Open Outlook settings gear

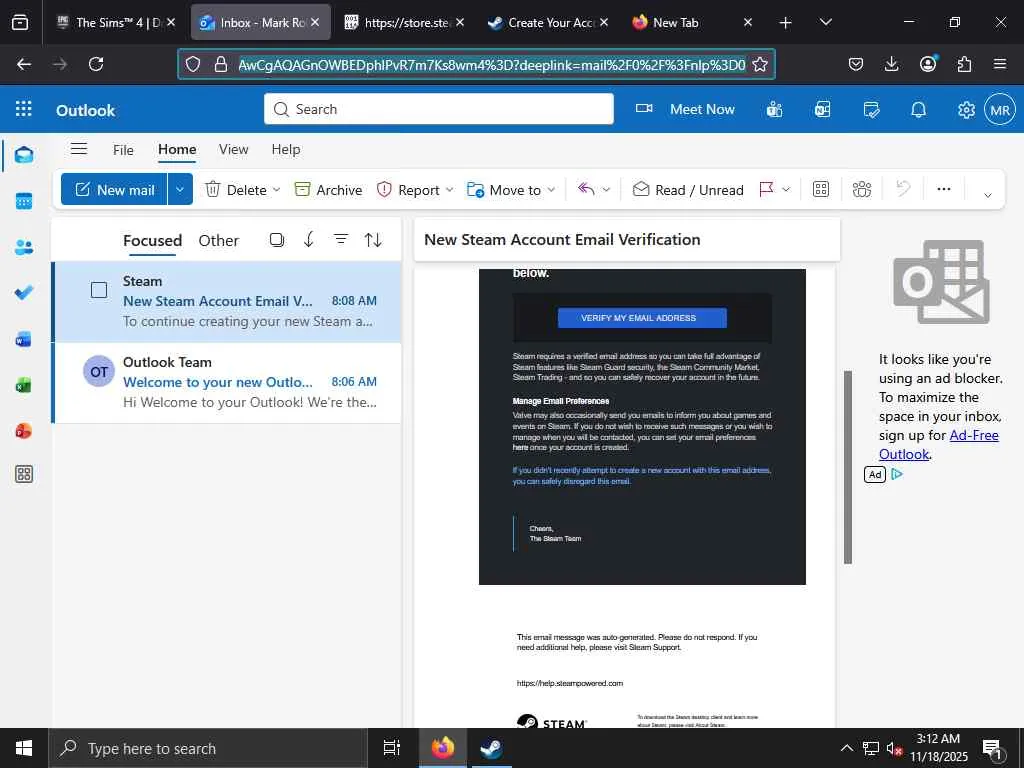pyautogui.click(x=966, y=110)
